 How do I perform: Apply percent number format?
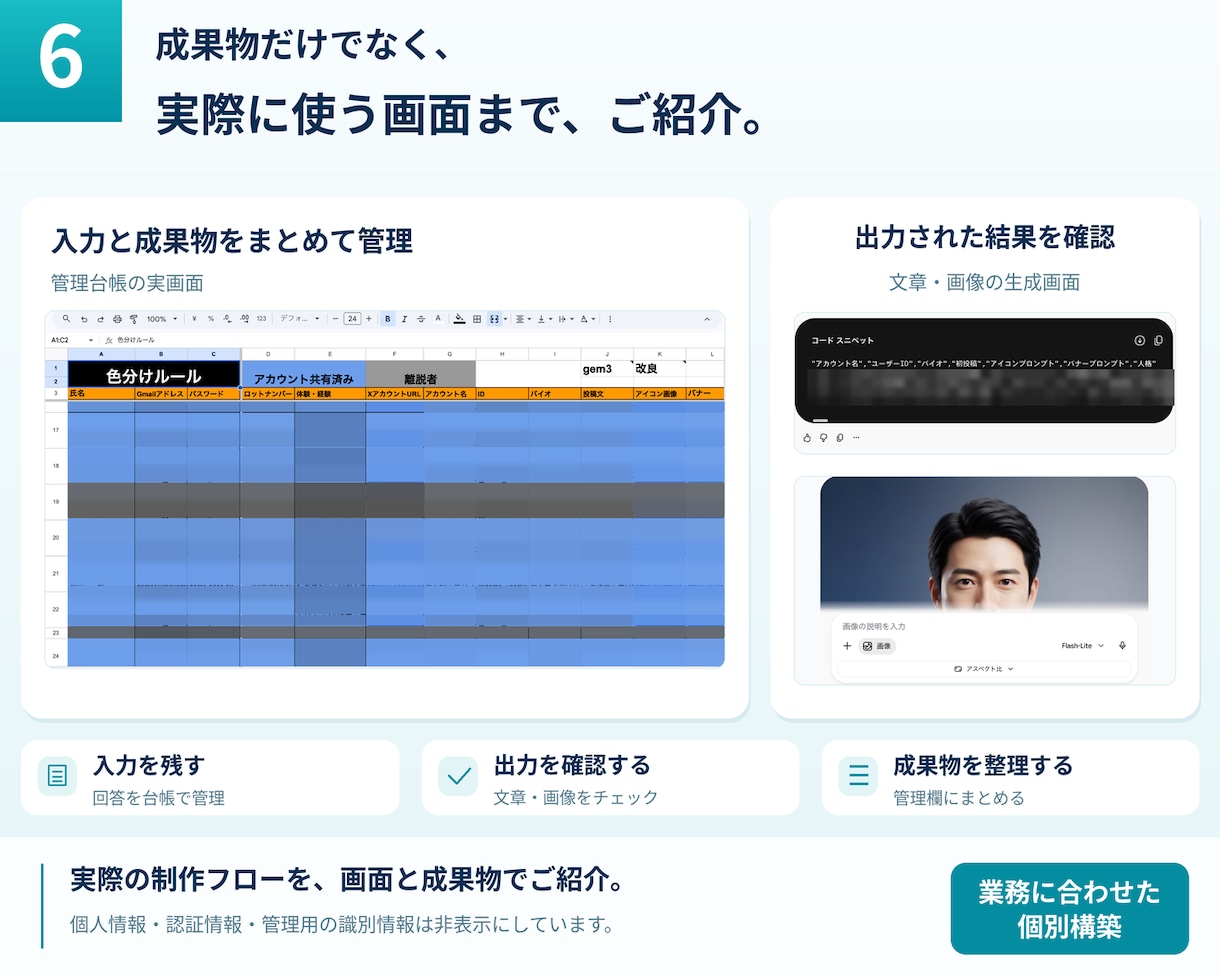coord(211,319)
